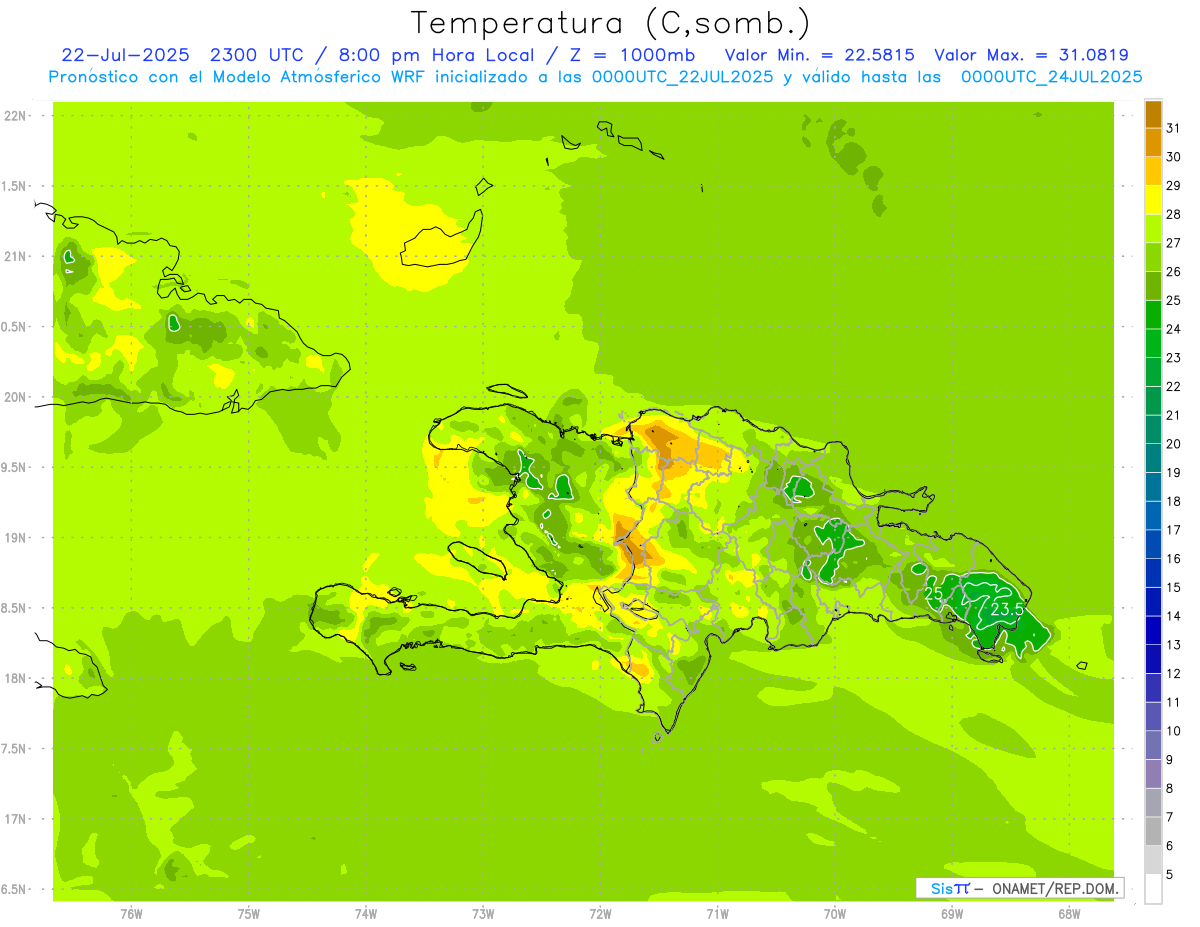Select the "75W" longitude label
1200x927 pixels.
click(249, 913)
